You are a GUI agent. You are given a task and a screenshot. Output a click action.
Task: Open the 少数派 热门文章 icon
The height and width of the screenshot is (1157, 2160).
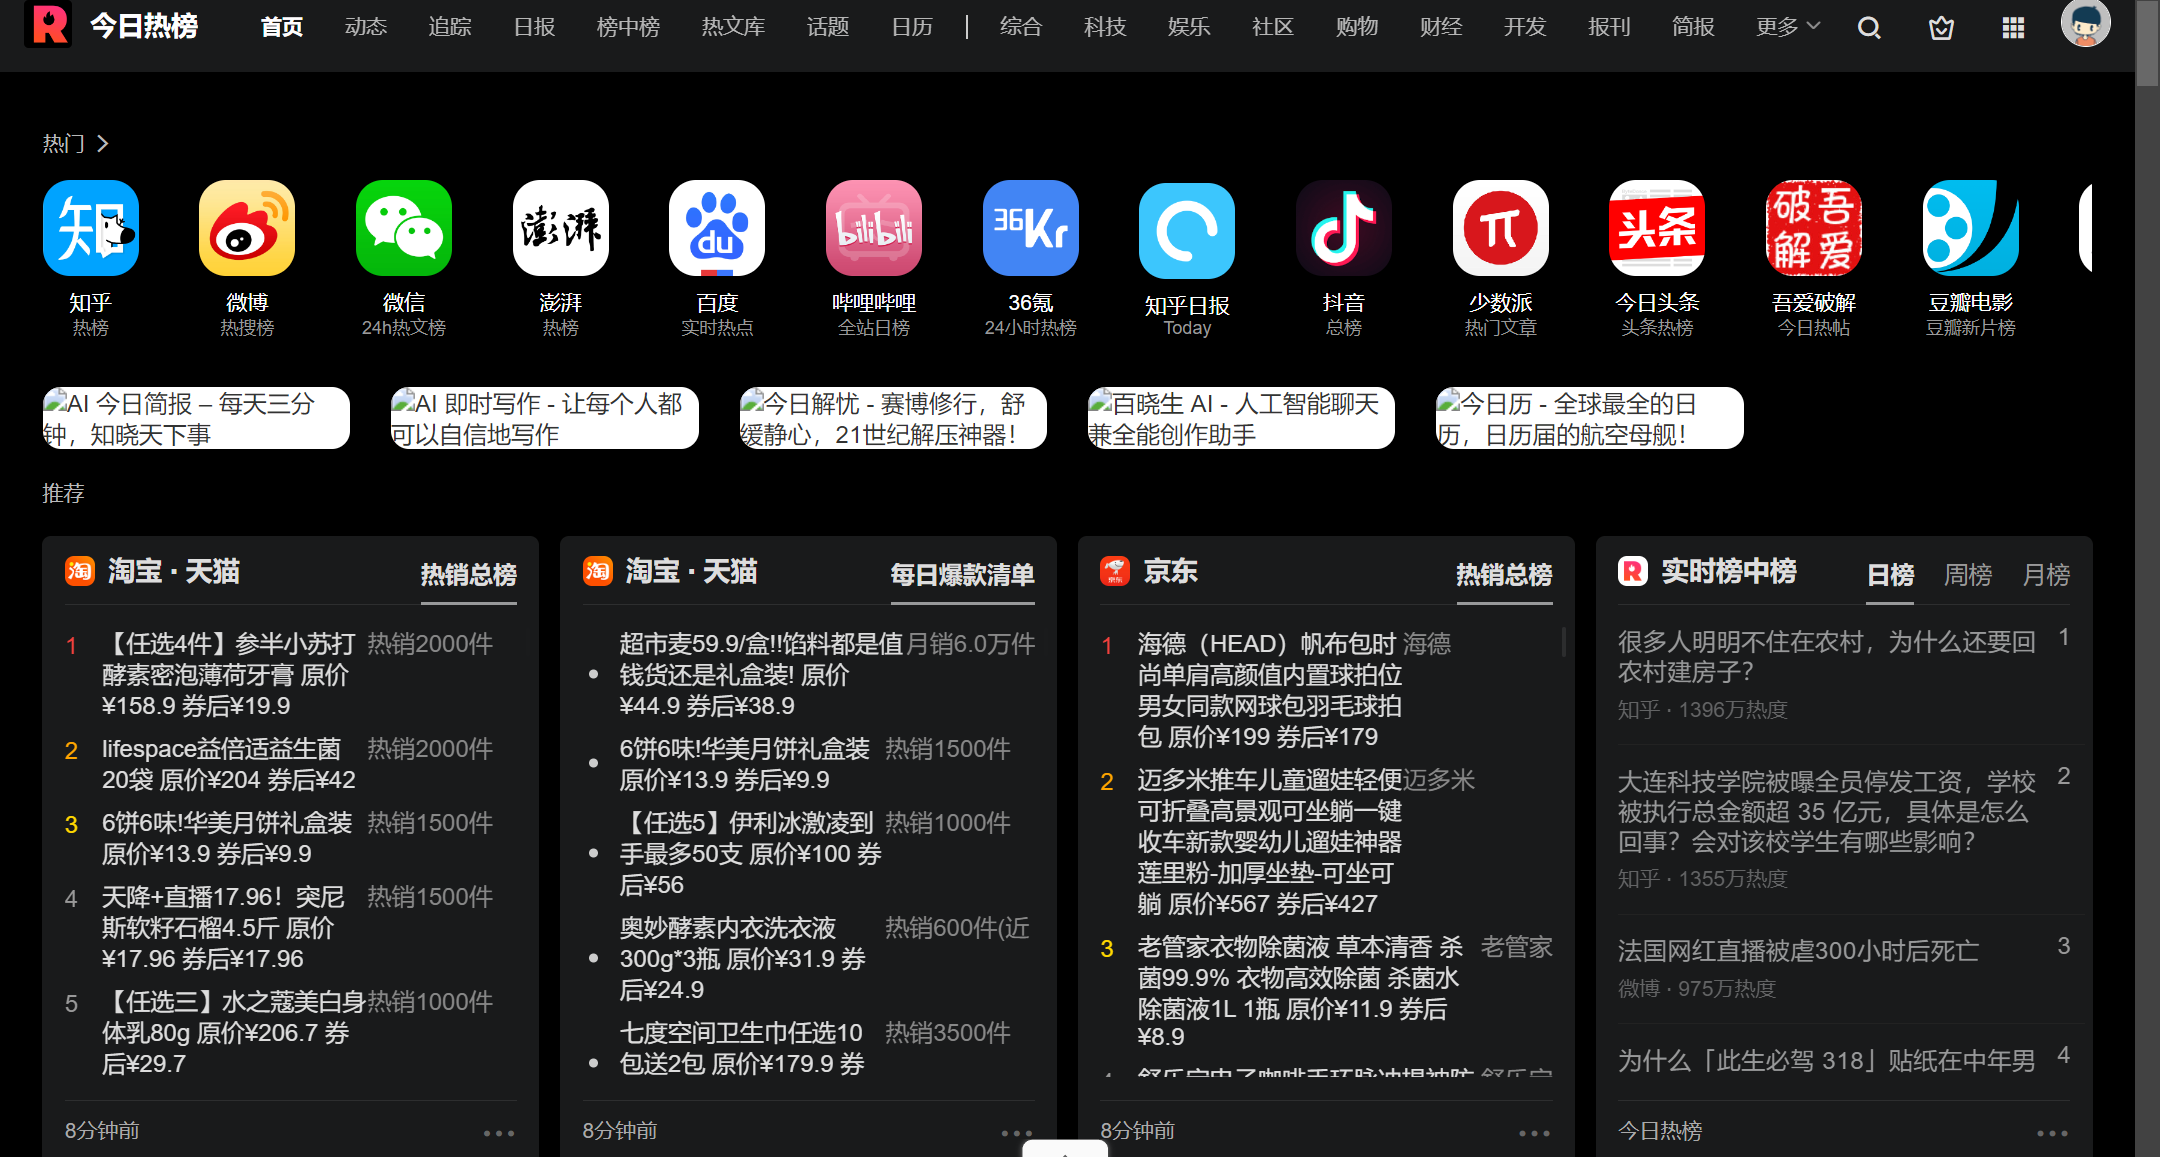click(x=1500, y=228)
